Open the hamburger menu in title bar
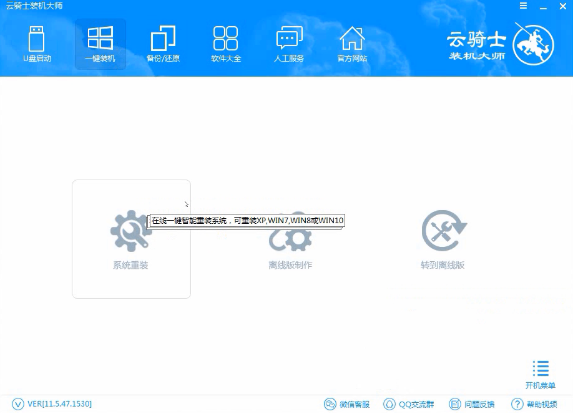This screenshot has width=573, height=413. [523, 6]
